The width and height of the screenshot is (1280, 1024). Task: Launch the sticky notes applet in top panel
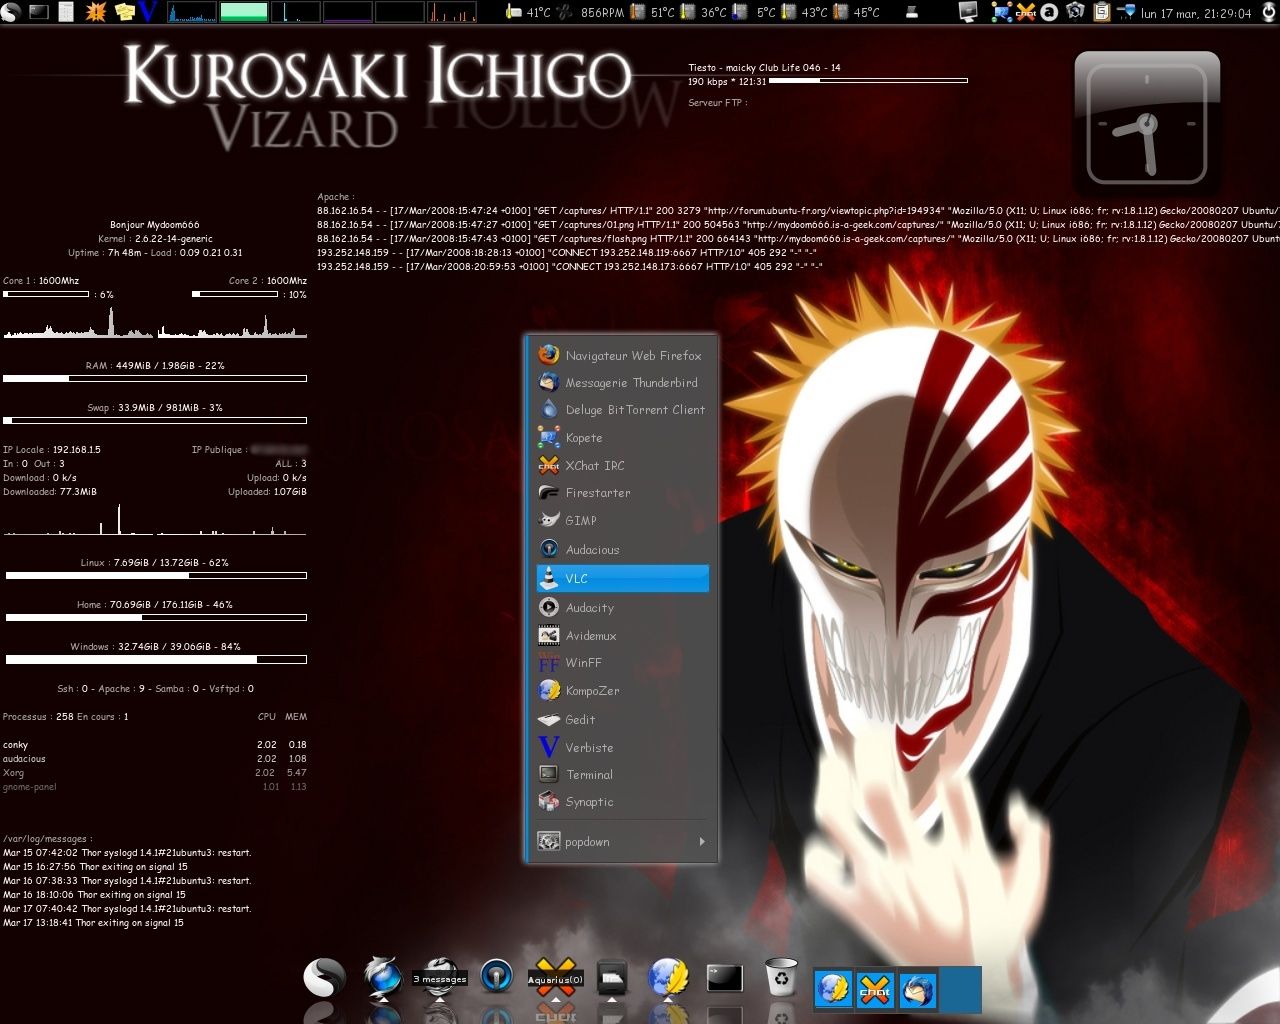(x=125, y=12)
